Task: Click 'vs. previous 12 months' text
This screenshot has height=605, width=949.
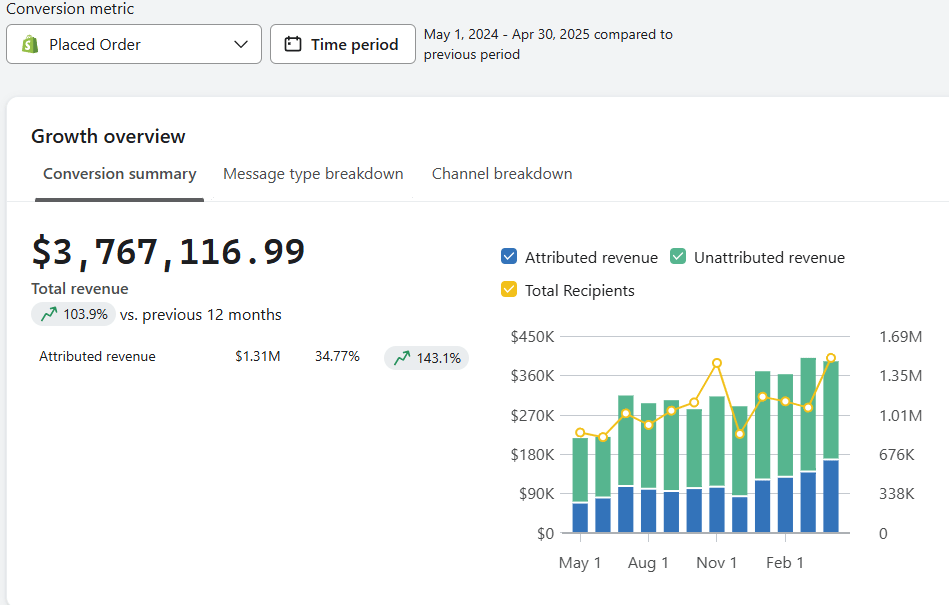Action: (200, 315)
